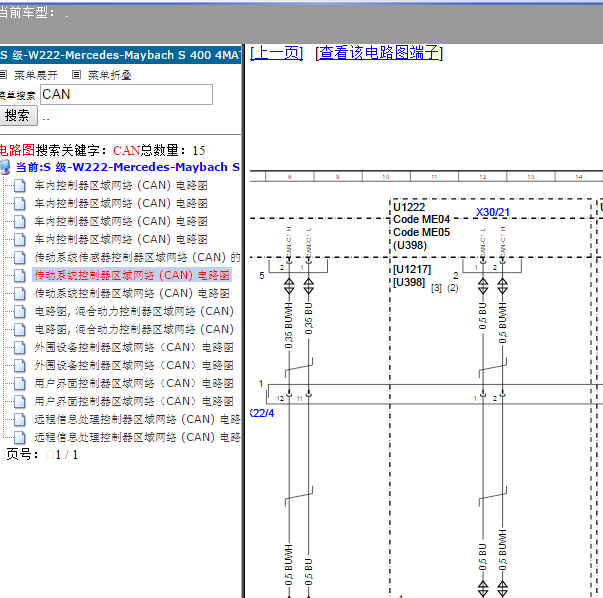Click the computer icon beside 当前:S 级-W222

pyautogui.click(x=5, y=167)
